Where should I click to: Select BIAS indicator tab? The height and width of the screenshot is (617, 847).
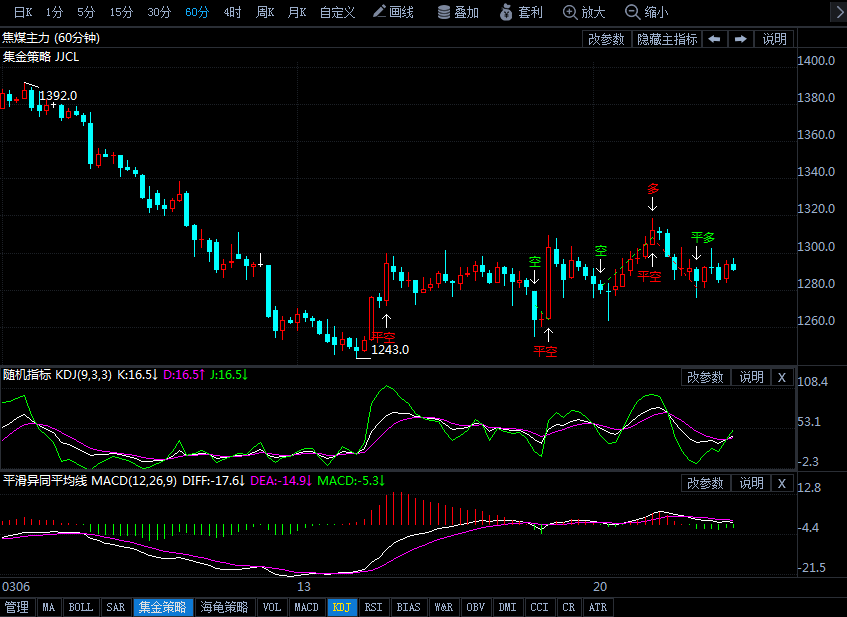pyautogui.click(x=408, y=607)
